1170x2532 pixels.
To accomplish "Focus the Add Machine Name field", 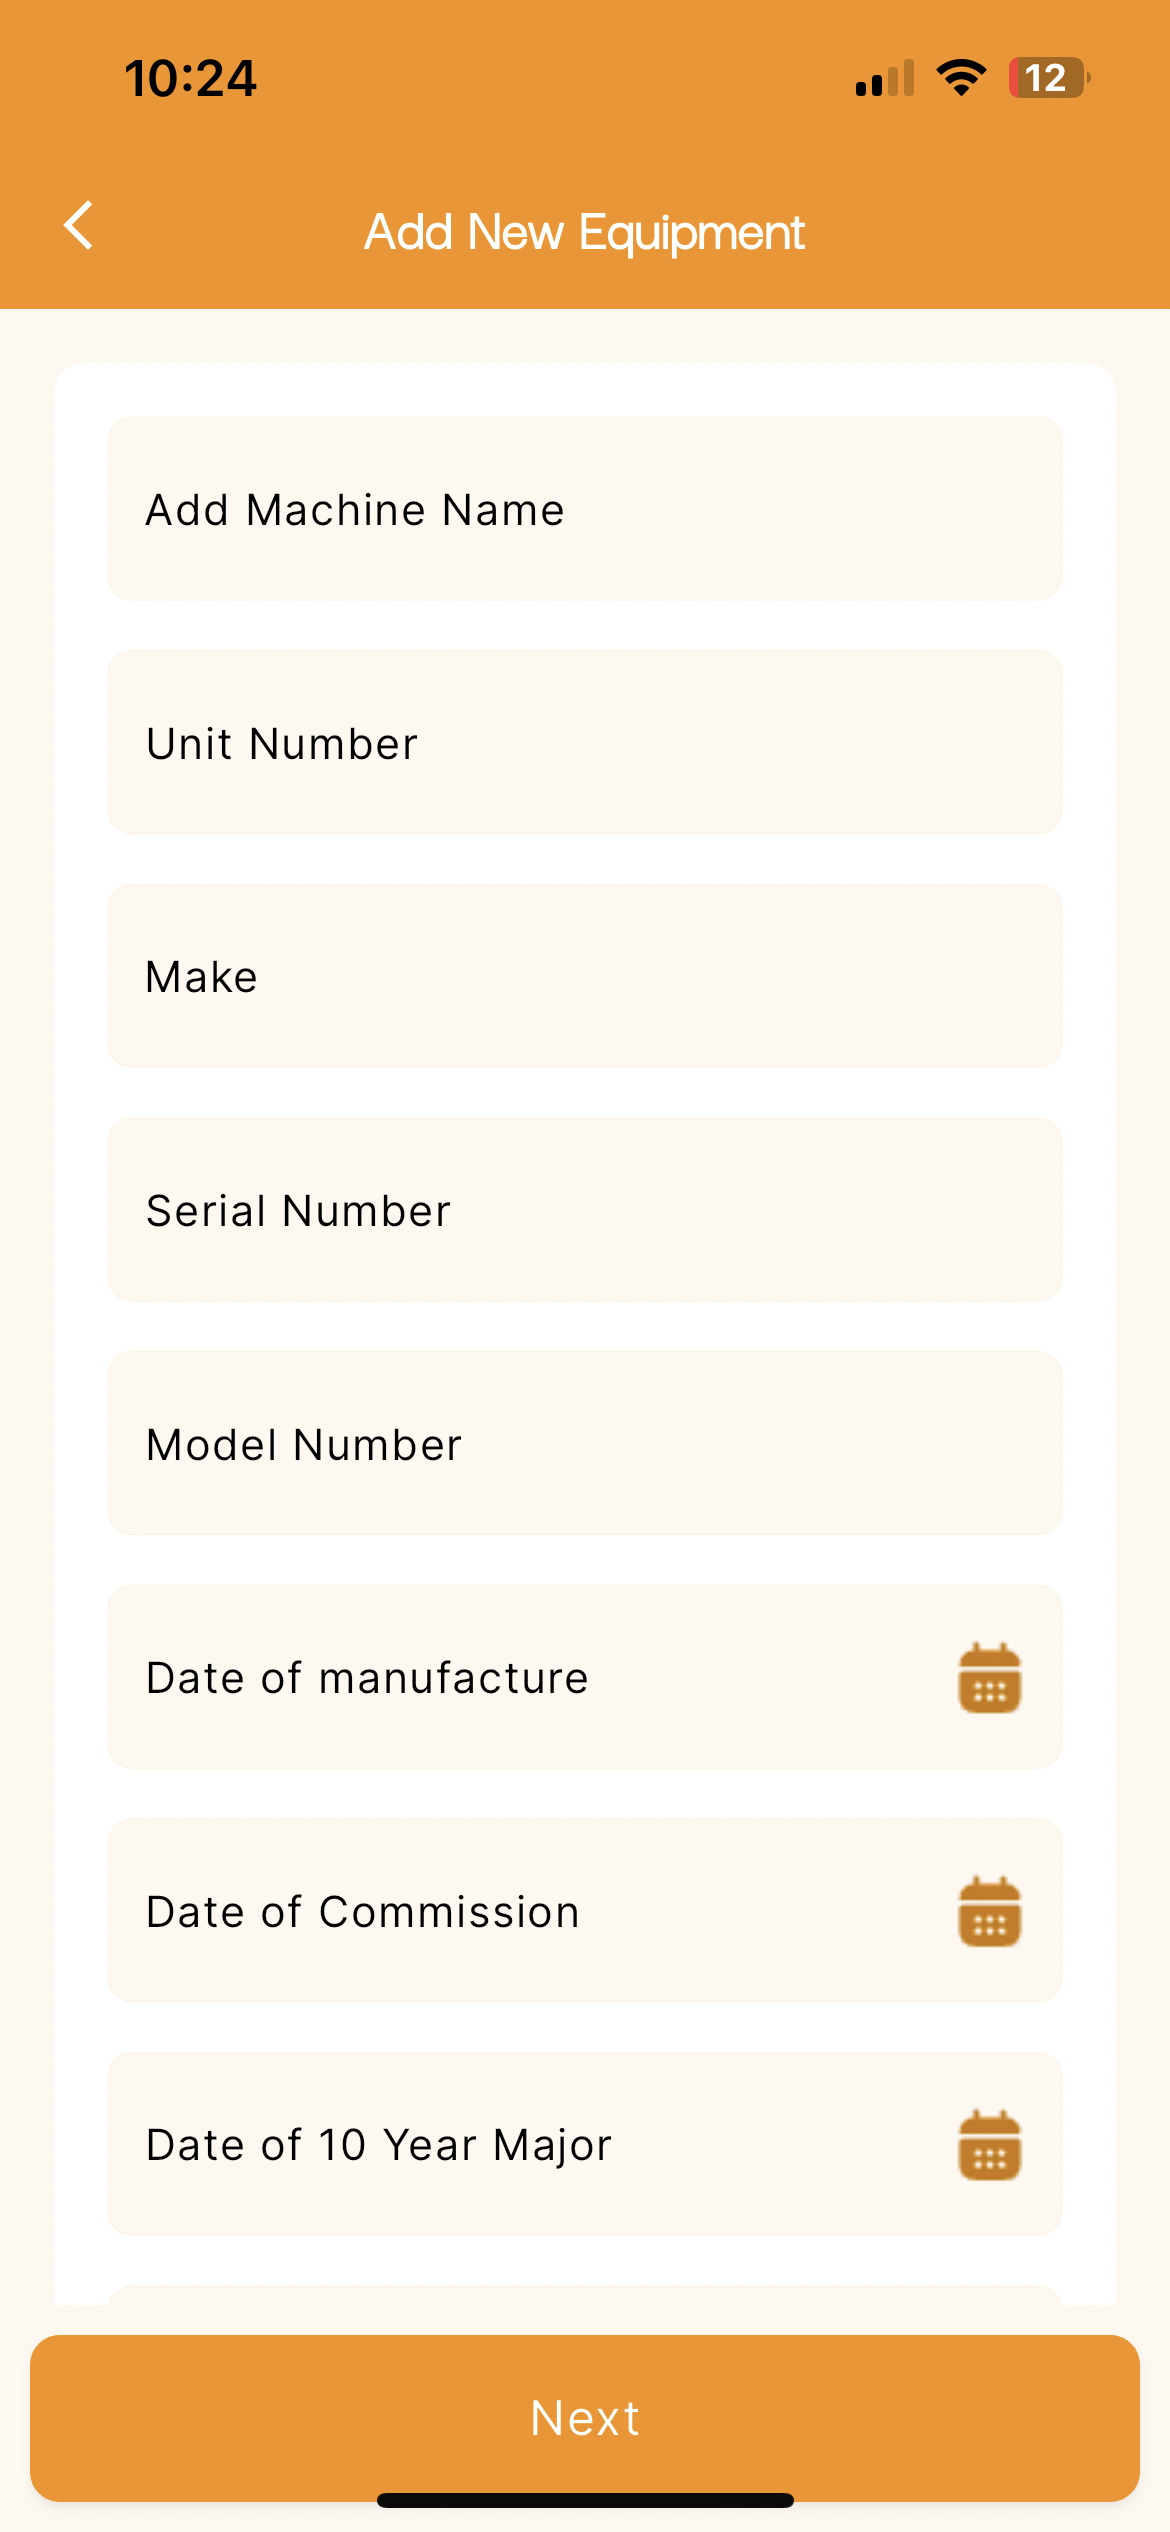I will coord(584,509).
